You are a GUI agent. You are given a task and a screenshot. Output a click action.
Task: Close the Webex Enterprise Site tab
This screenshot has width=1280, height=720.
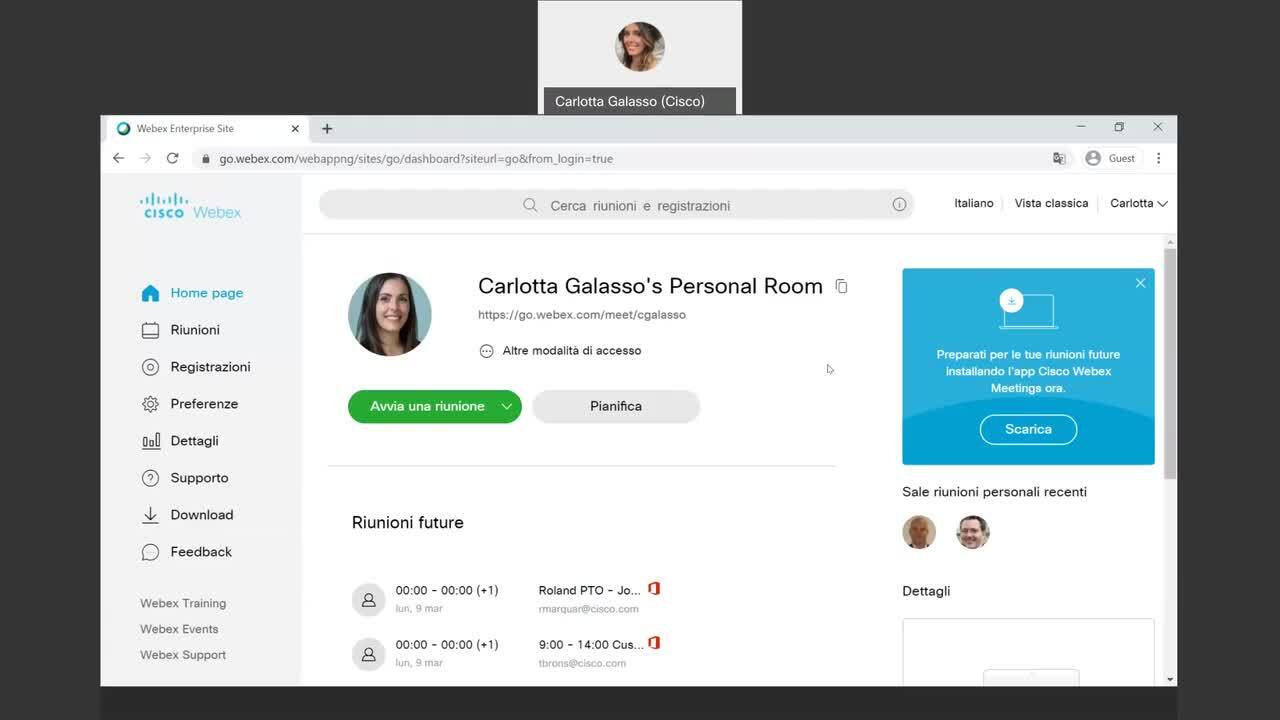(x=295, y=128)
